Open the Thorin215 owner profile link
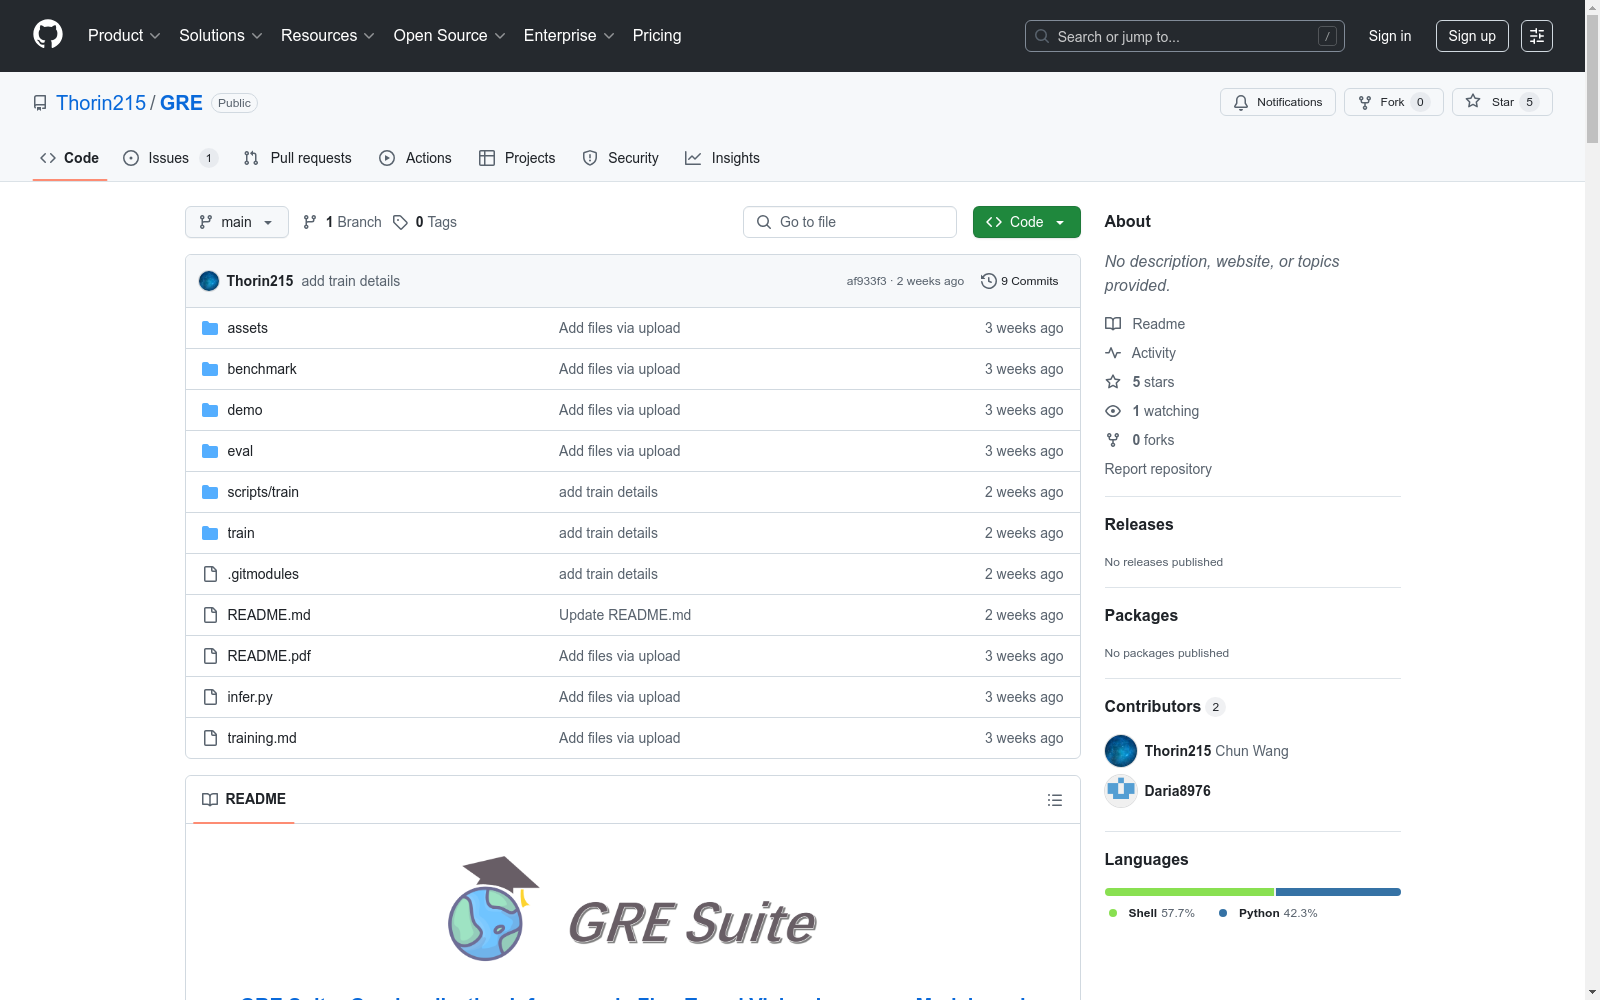Image resolution: width=1600 pixels, height=1000 pixels. (x=101, y=103)
